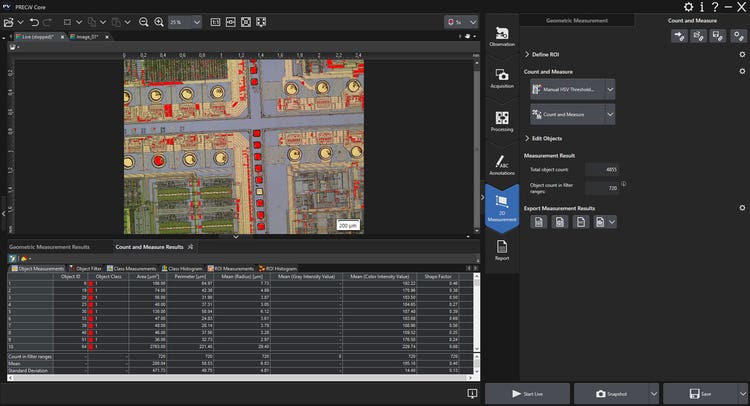This screenshot has width=750, height=406.
Task: Expand the Define ROI section
Action: (527, 54)
